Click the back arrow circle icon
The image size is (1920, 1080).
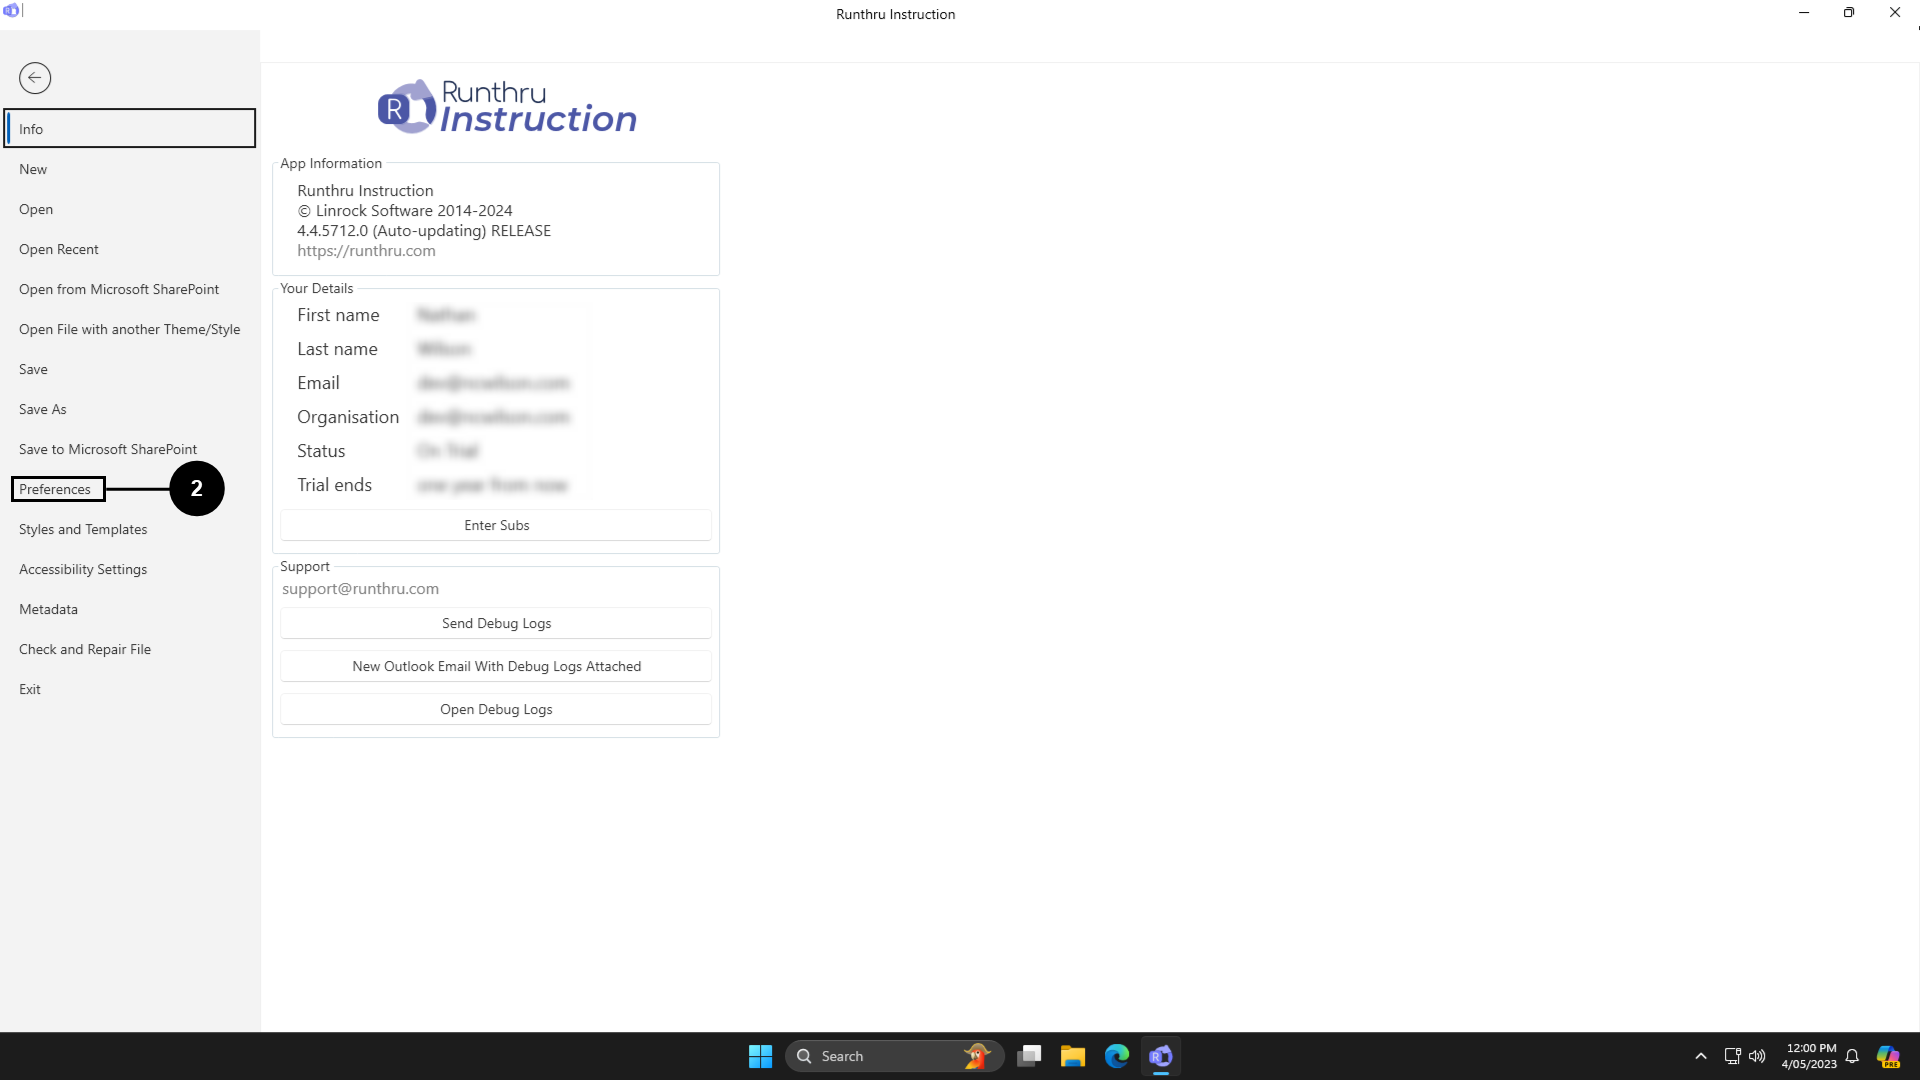coord(35,78)
